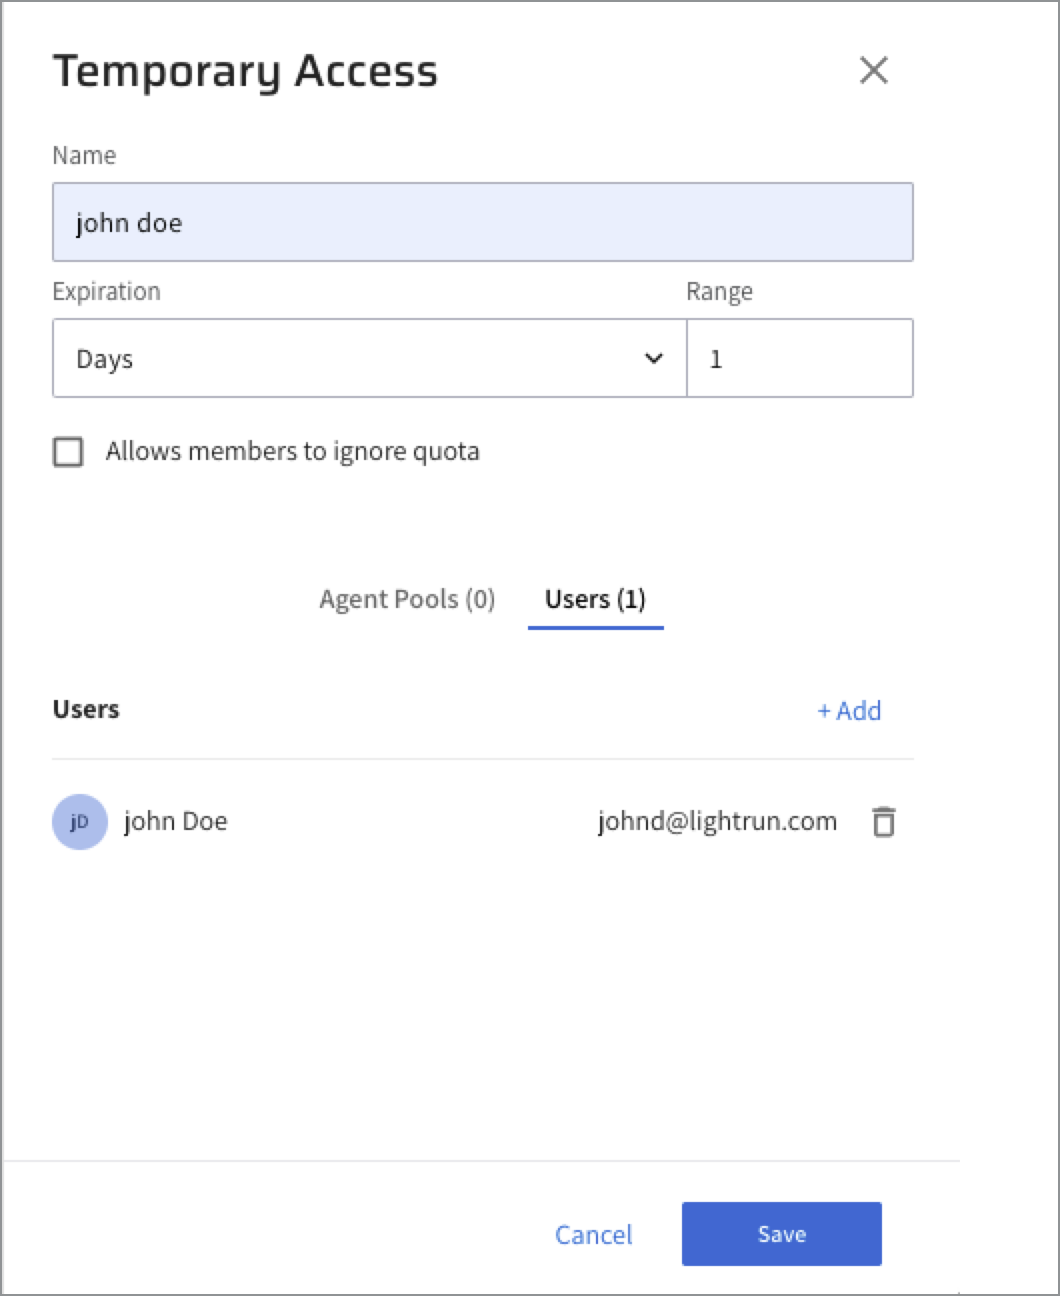
Task: Save the temporary access settings
Action: point(781,1234)
